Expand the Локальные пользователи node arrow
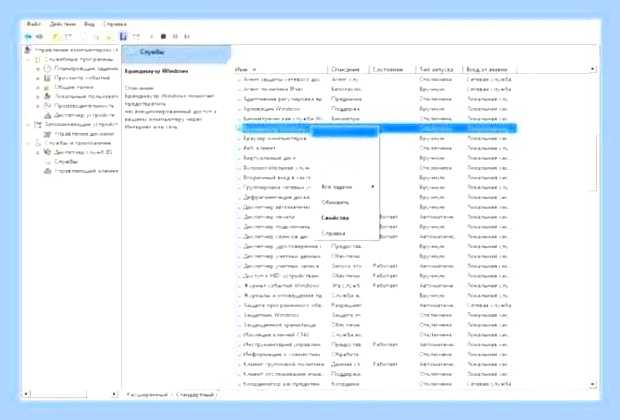620x420 pixels. click(x=38, y=97)
